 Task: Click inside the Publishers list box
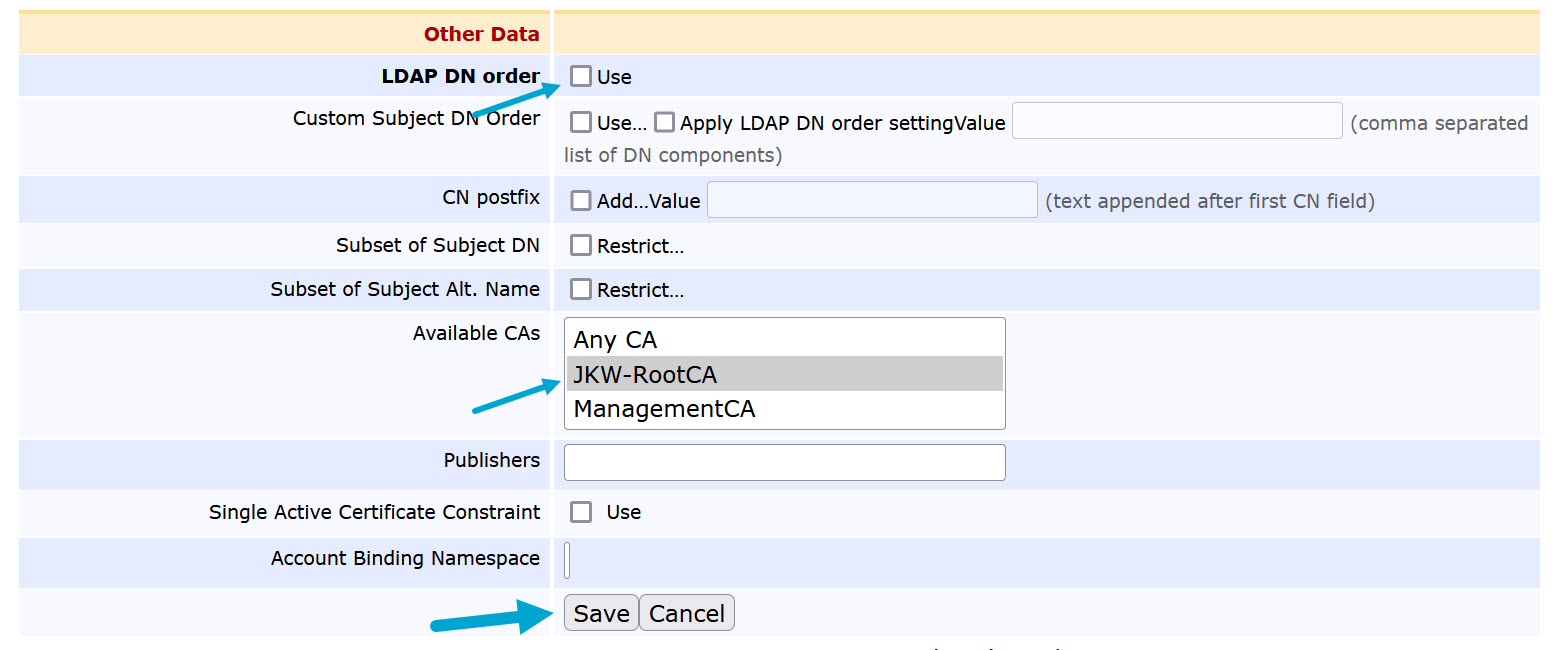point(784,462)
